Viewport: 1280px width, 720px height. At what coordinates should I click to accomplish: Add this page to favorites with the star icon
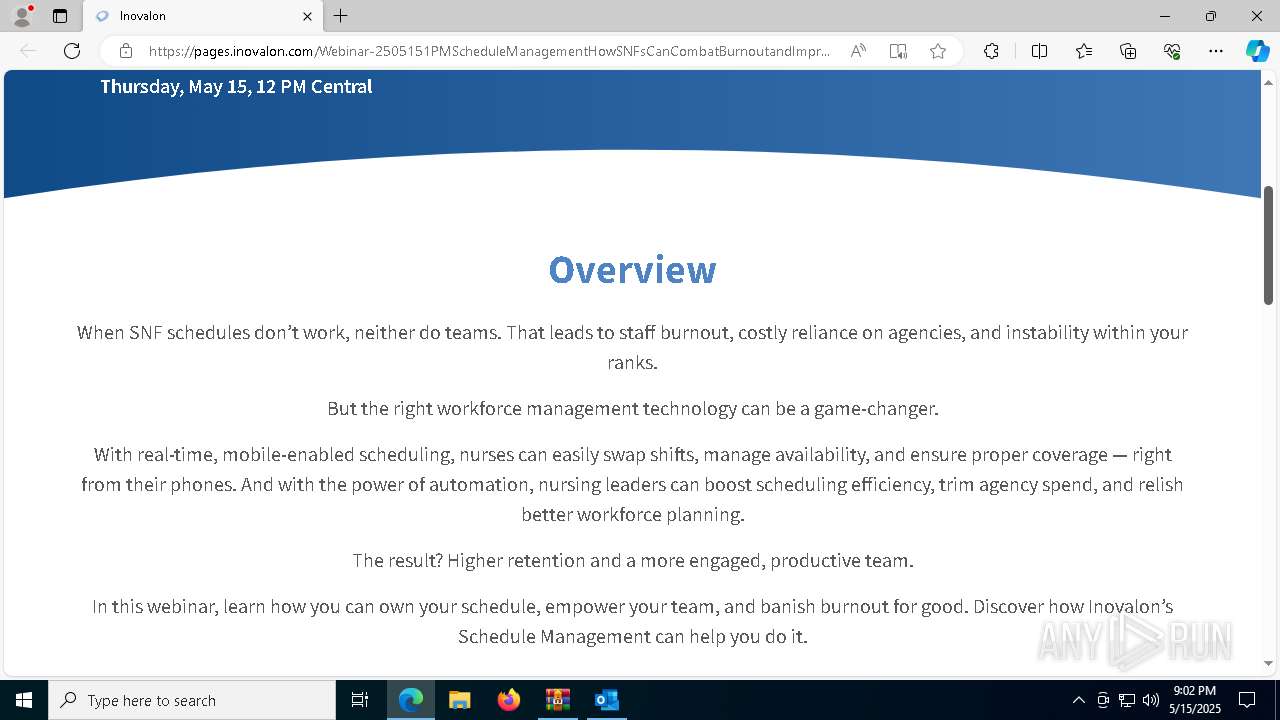pos(938,51)
